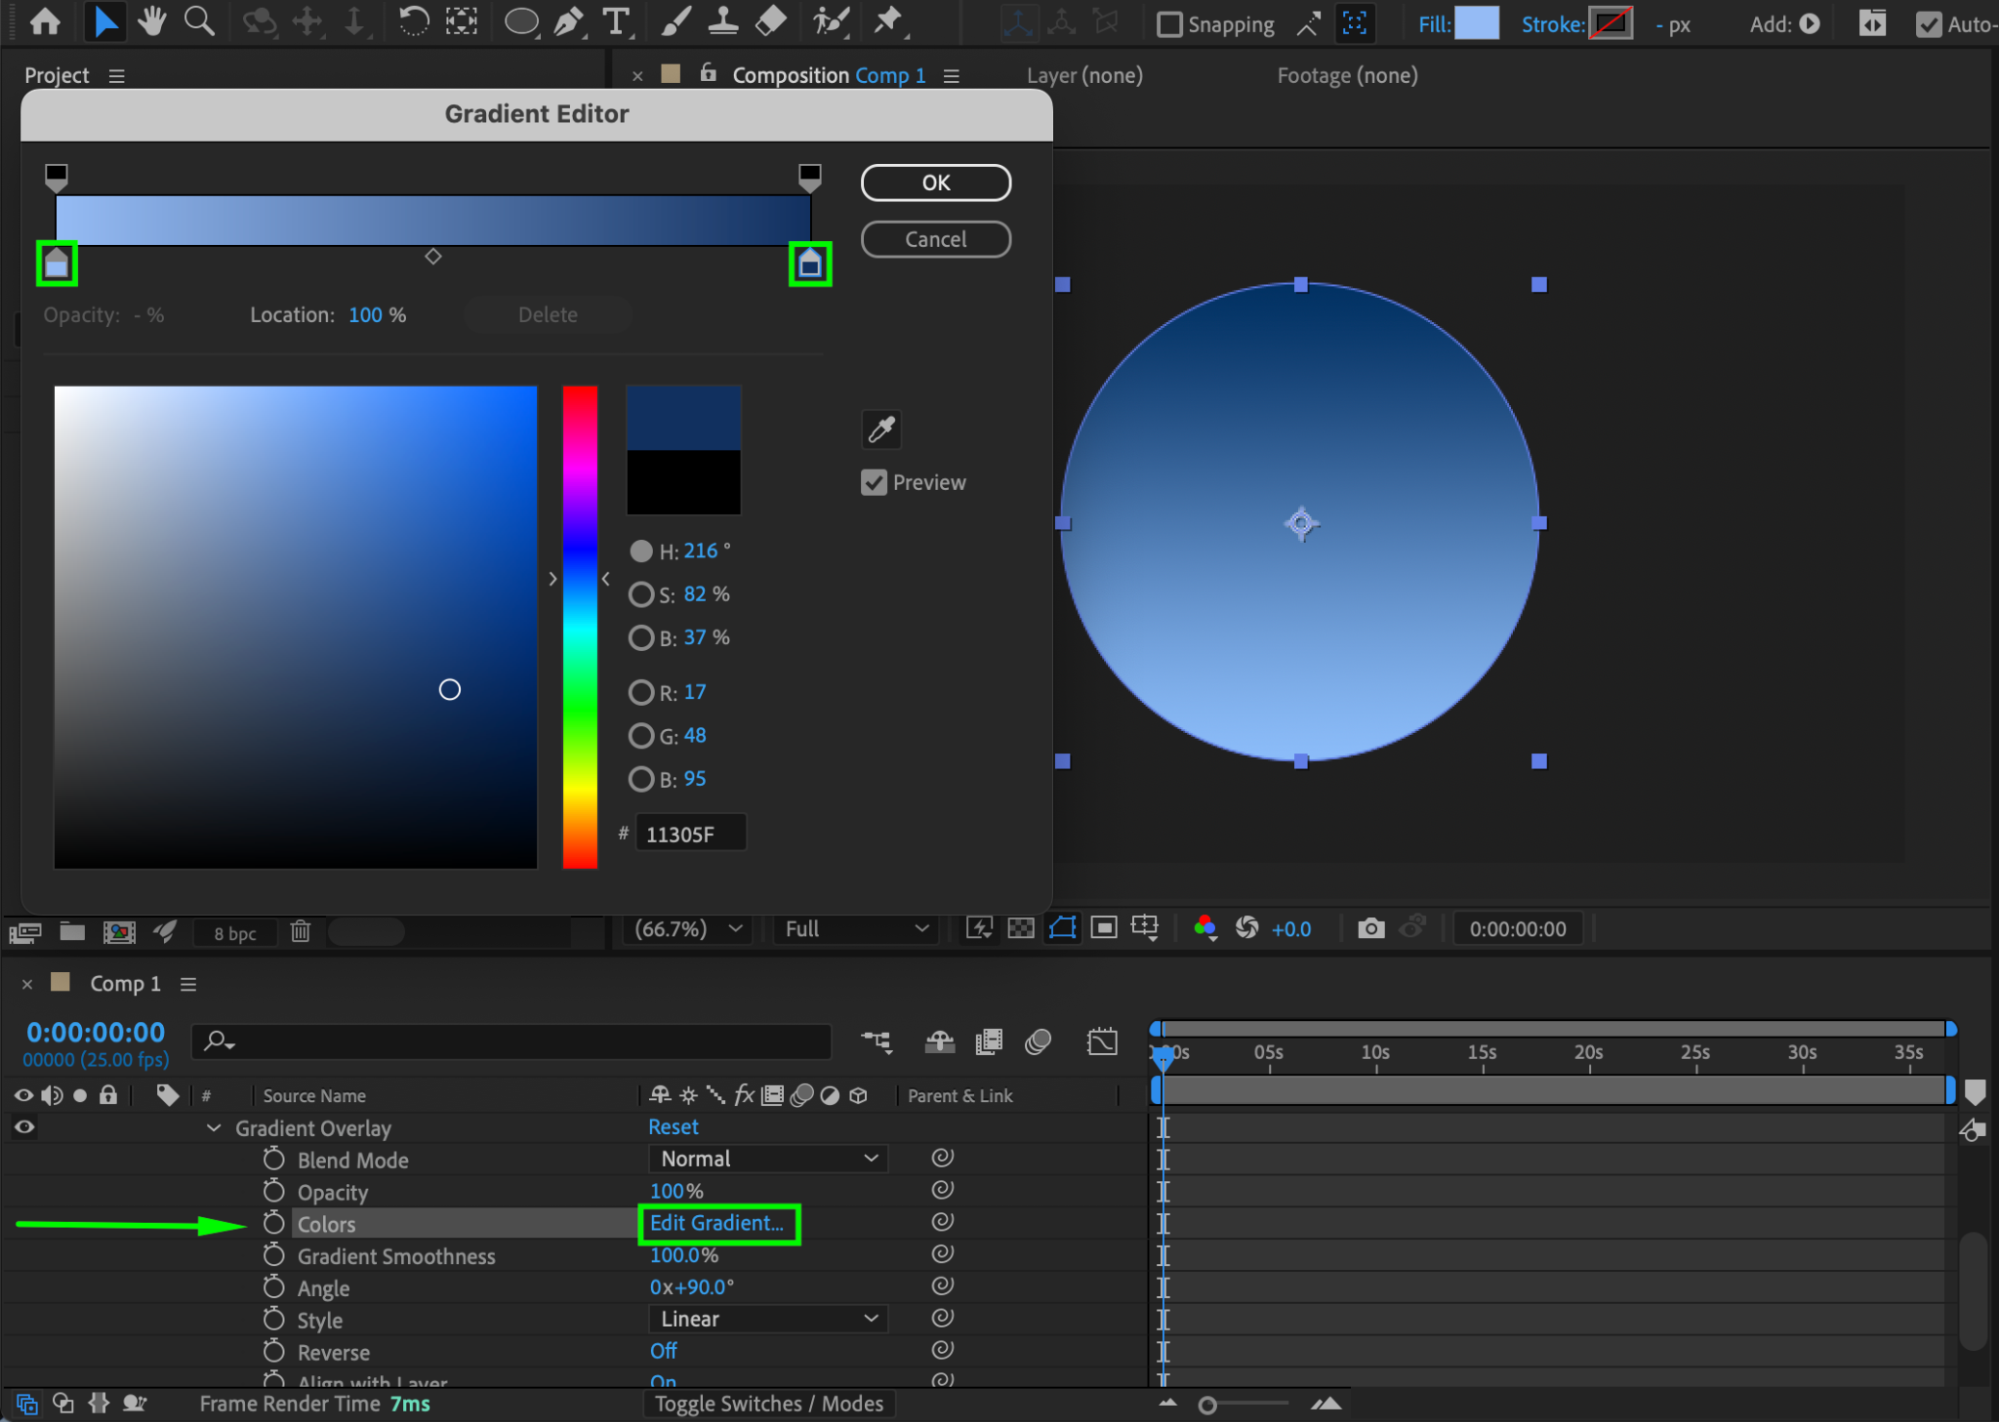Viewport: 1999px width, 1423px height.
Task: Toggle the motion blur icon in timeline
Action: click(x=1038, y=1042)
